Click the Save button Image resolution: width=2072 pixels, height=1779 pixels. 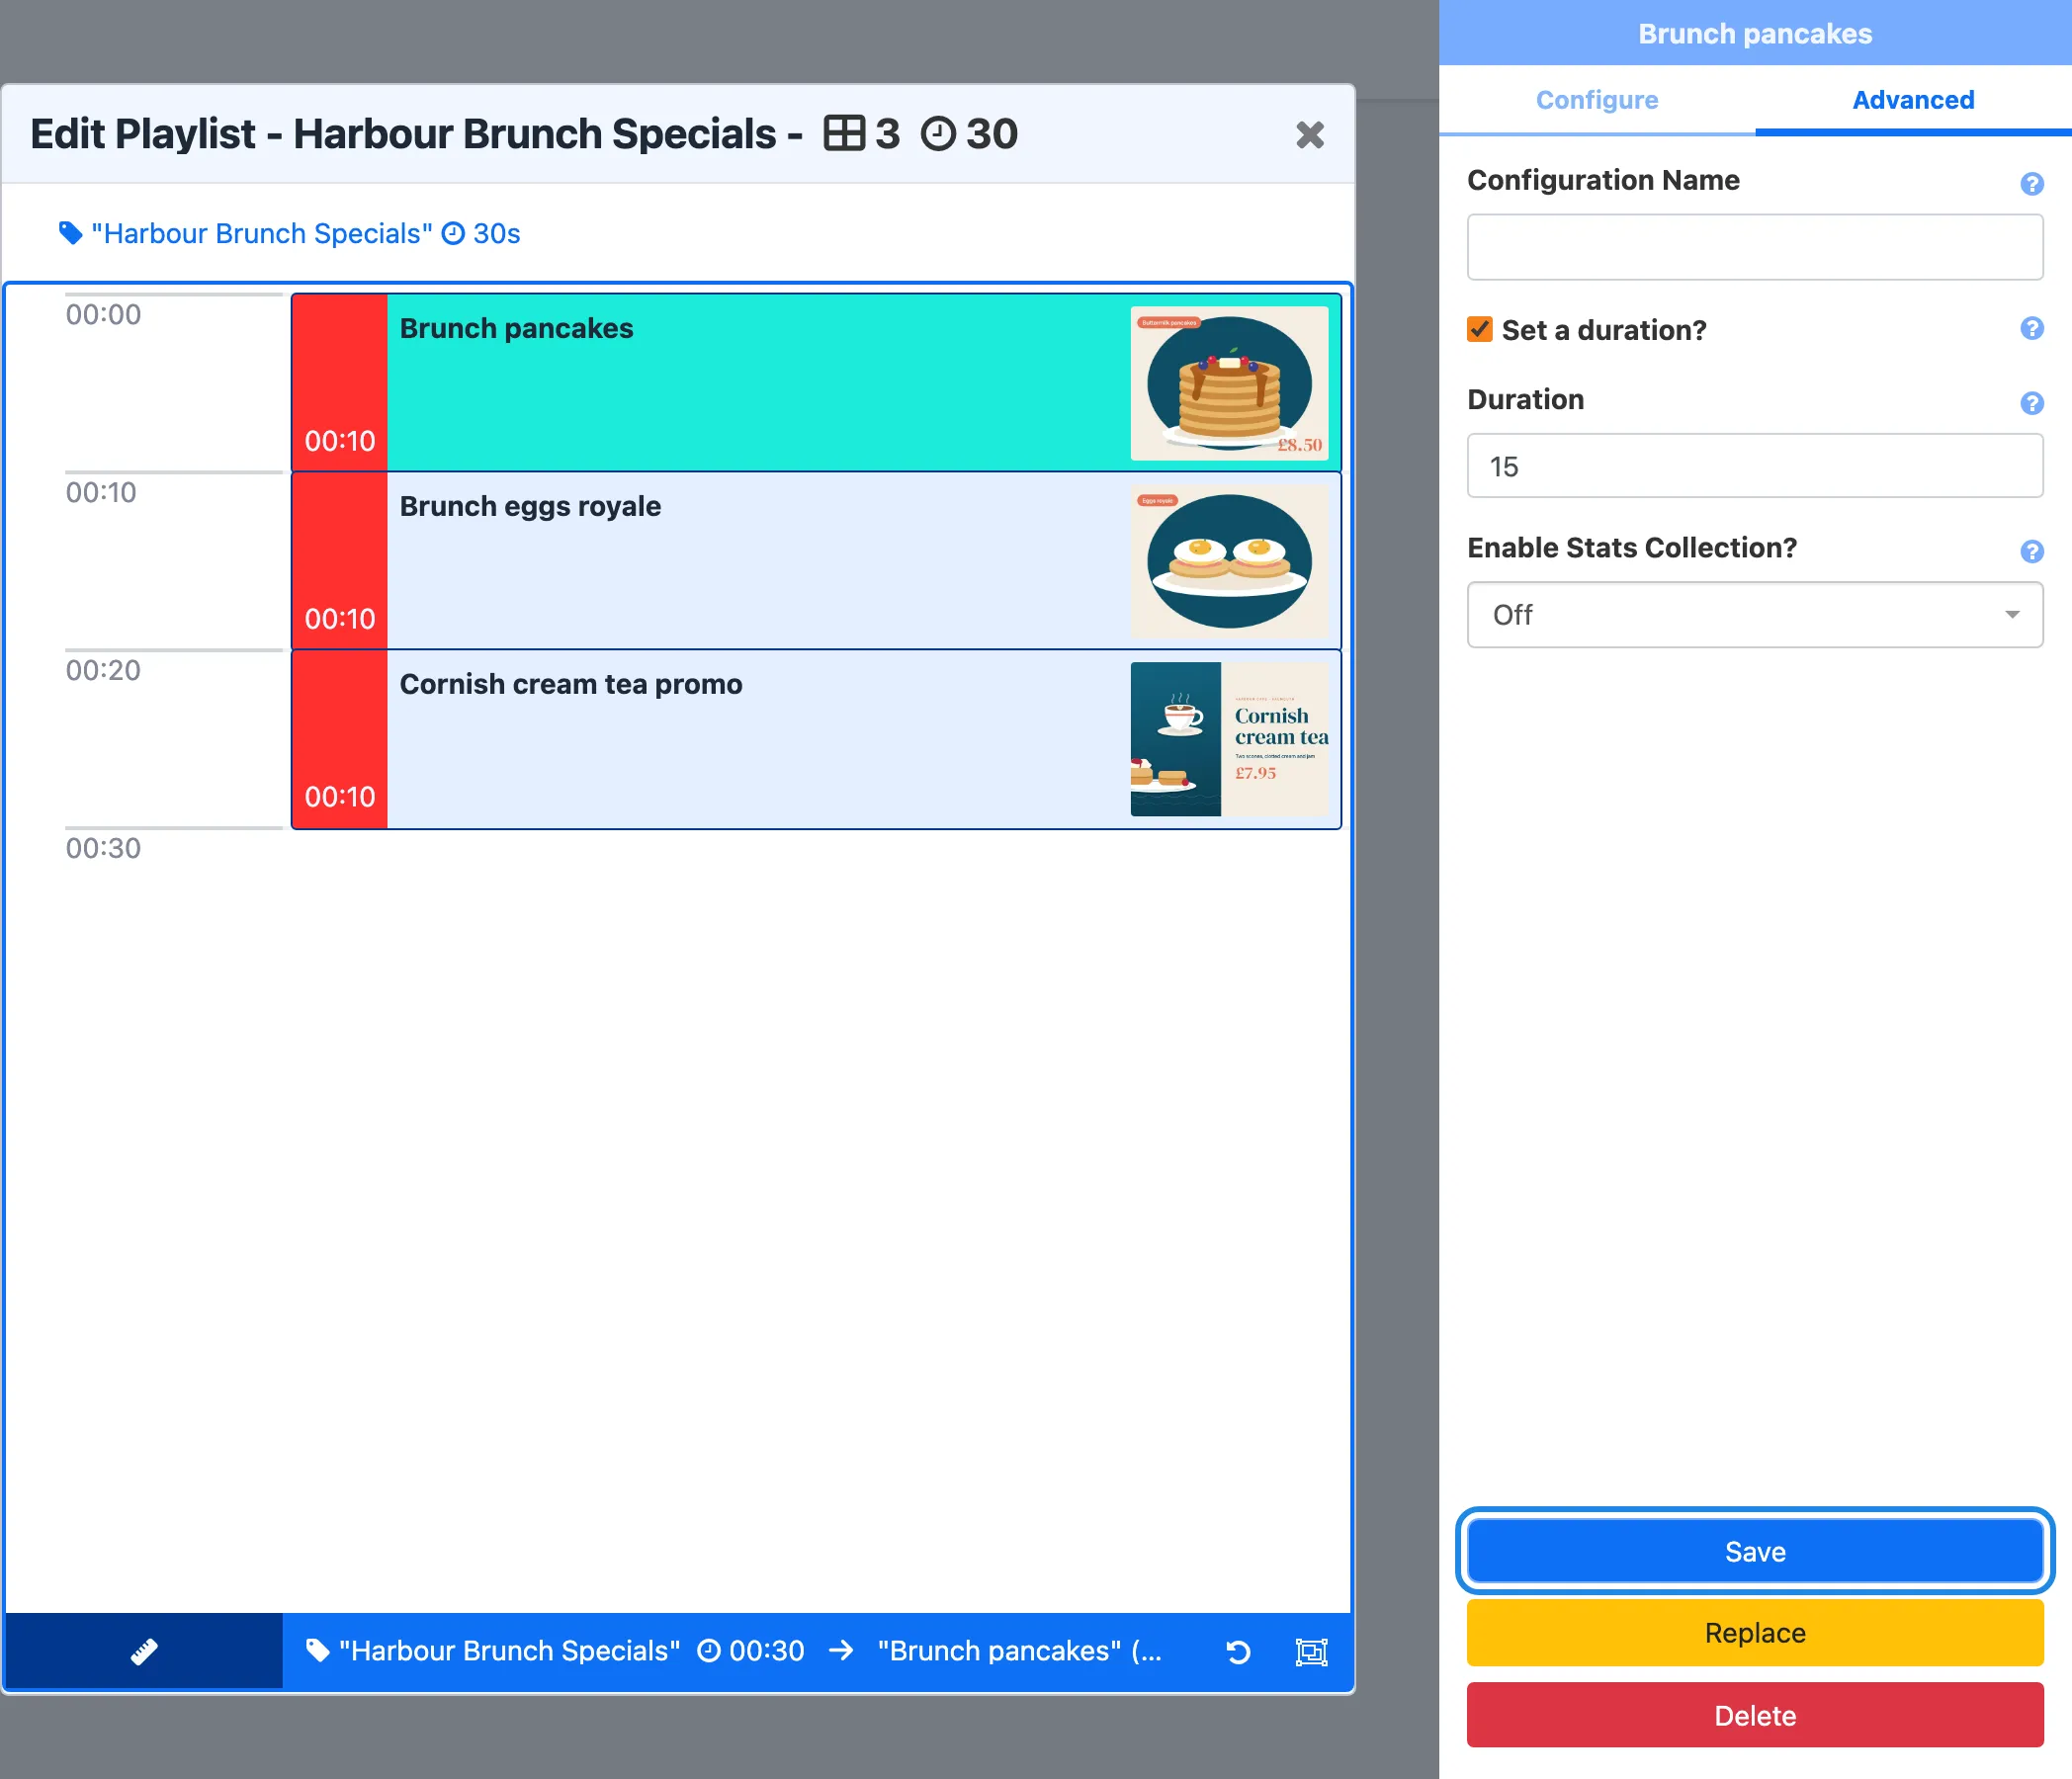click(x=1755, y=1551)
